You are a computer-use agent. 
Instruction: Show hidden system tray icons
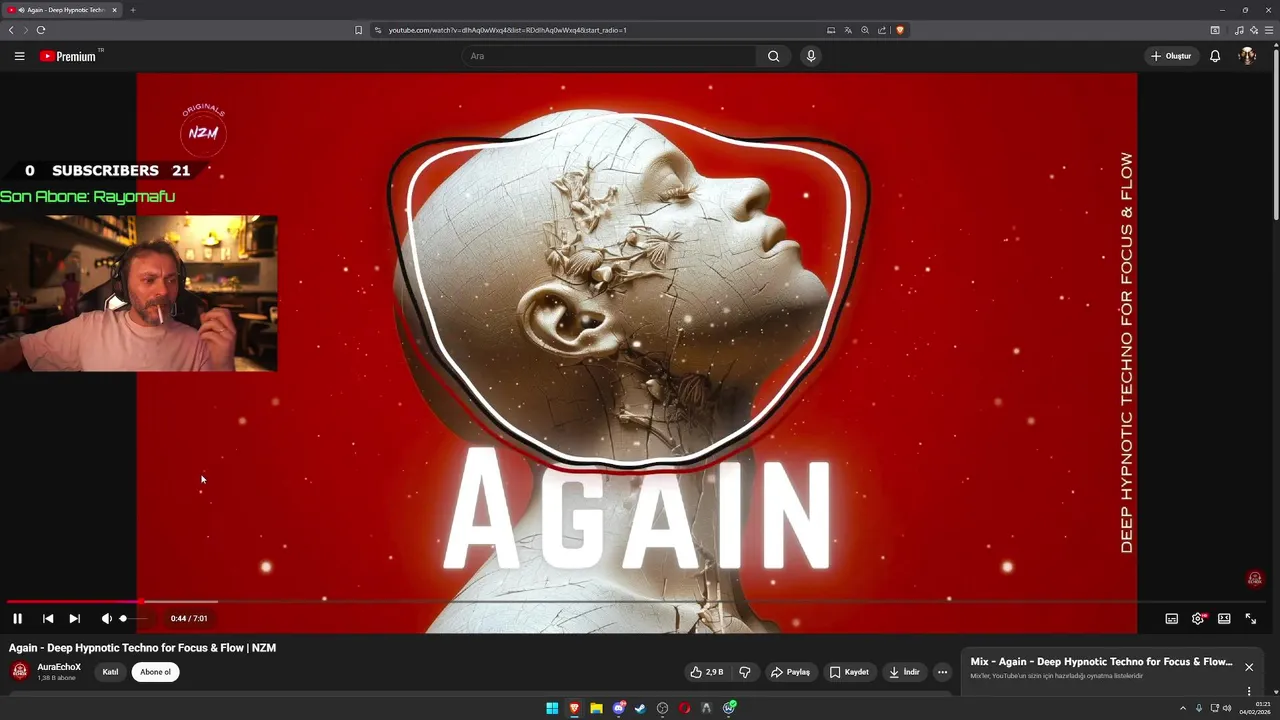pos(1183,708)
